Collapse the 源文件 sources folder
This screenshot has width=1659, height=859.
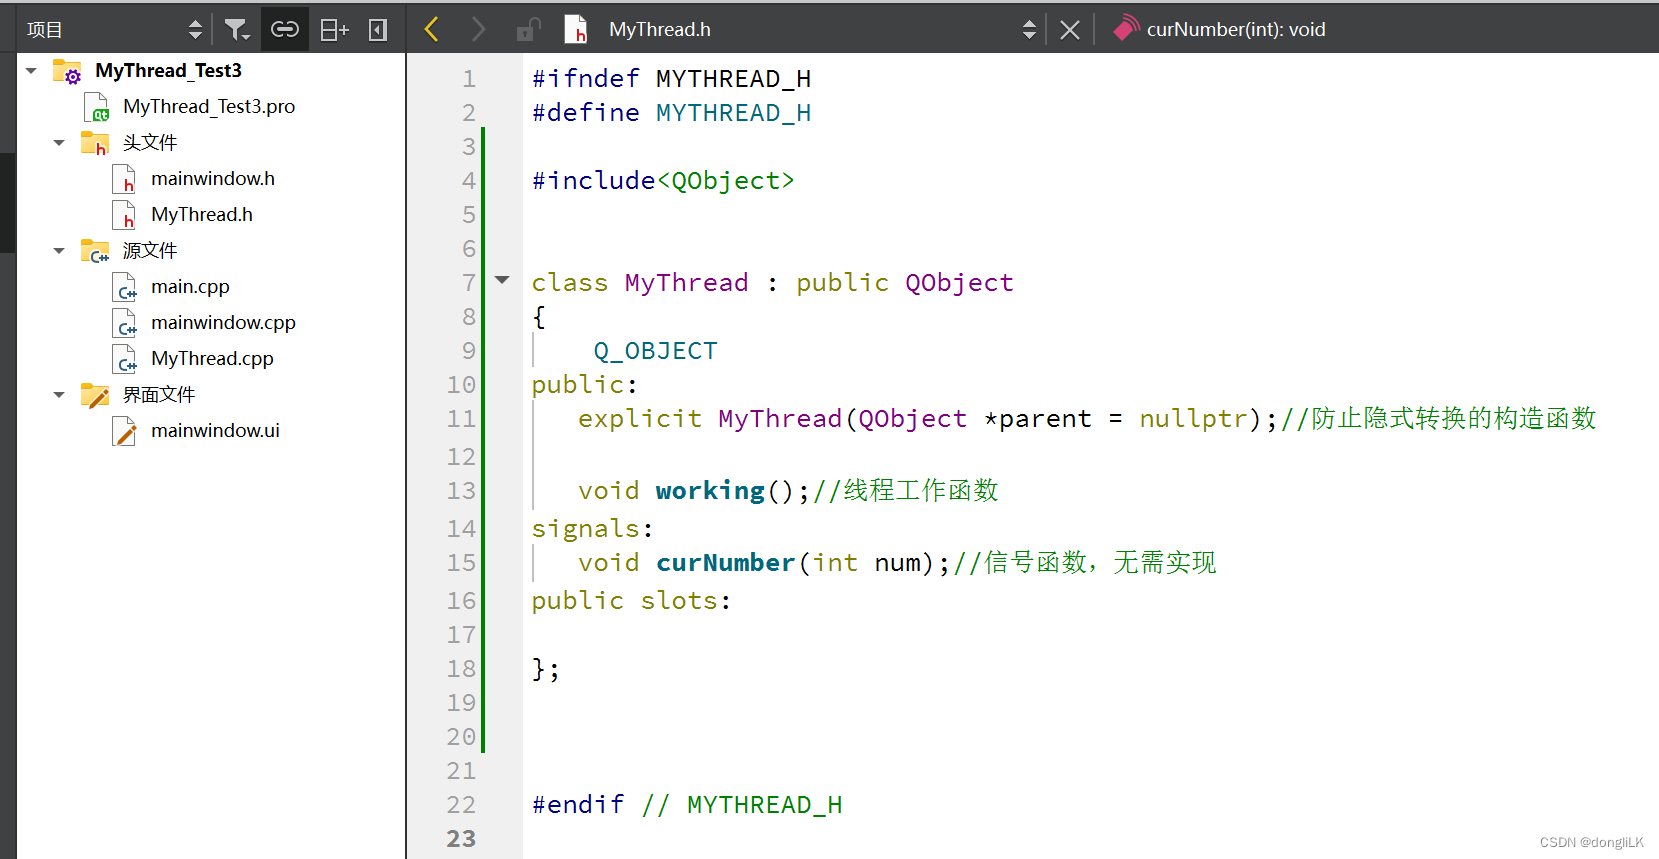[59, 251]
